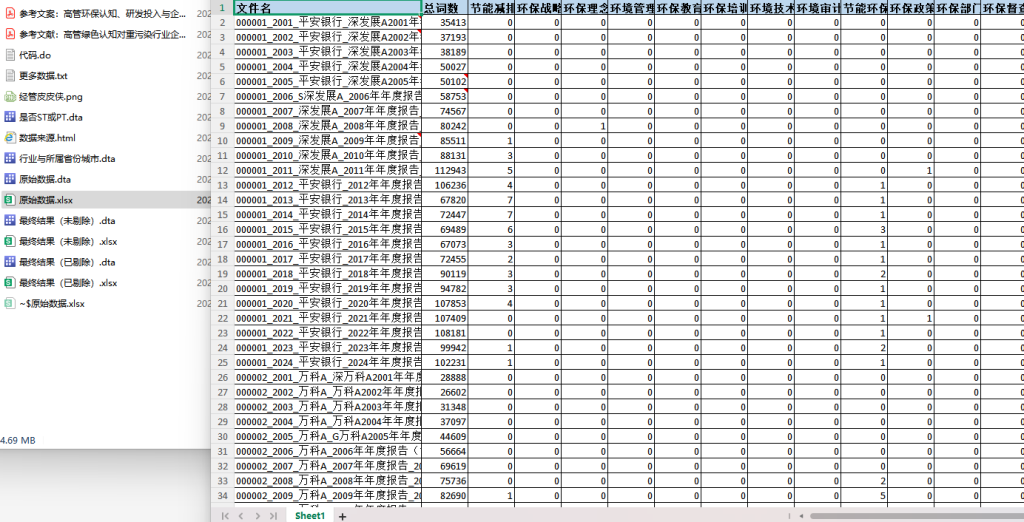Click the browser icon of 数据来源.html
Viewport: 1024px width, 522px height.
click(x=10, y=138)
